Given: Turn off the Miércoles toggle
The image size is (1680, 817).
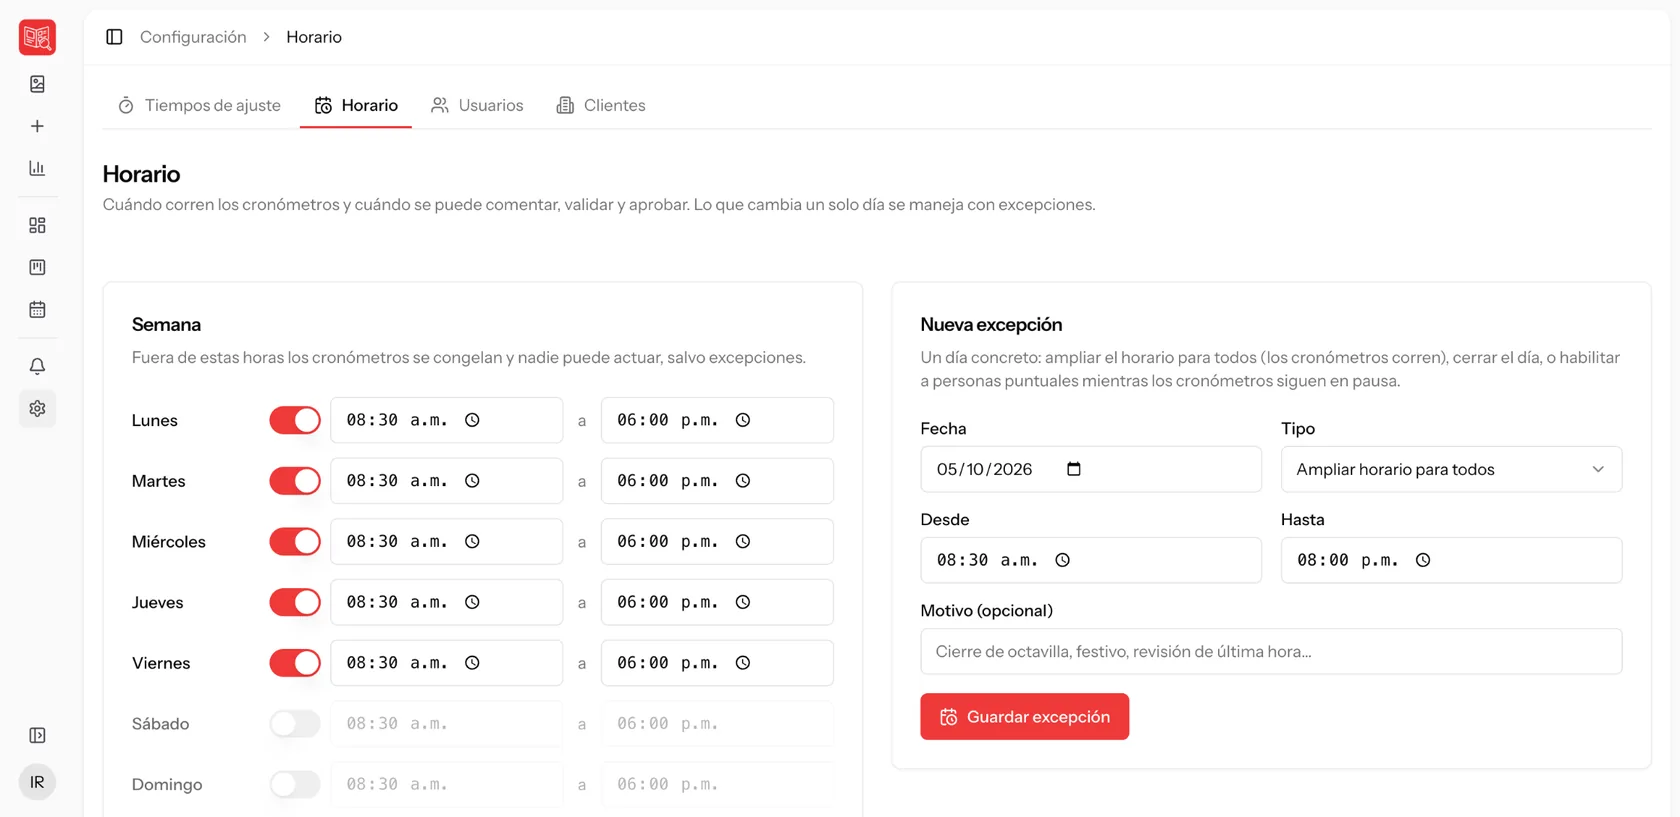Looking at the screenshot, I should [x=295, y=542].
